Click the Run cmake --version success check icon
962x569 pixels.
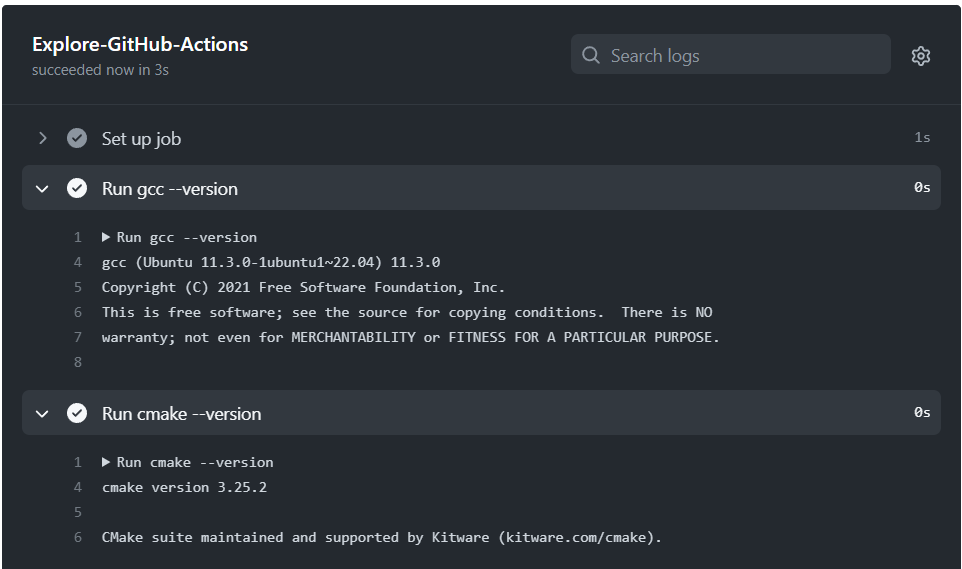click(x=77, y=413)
